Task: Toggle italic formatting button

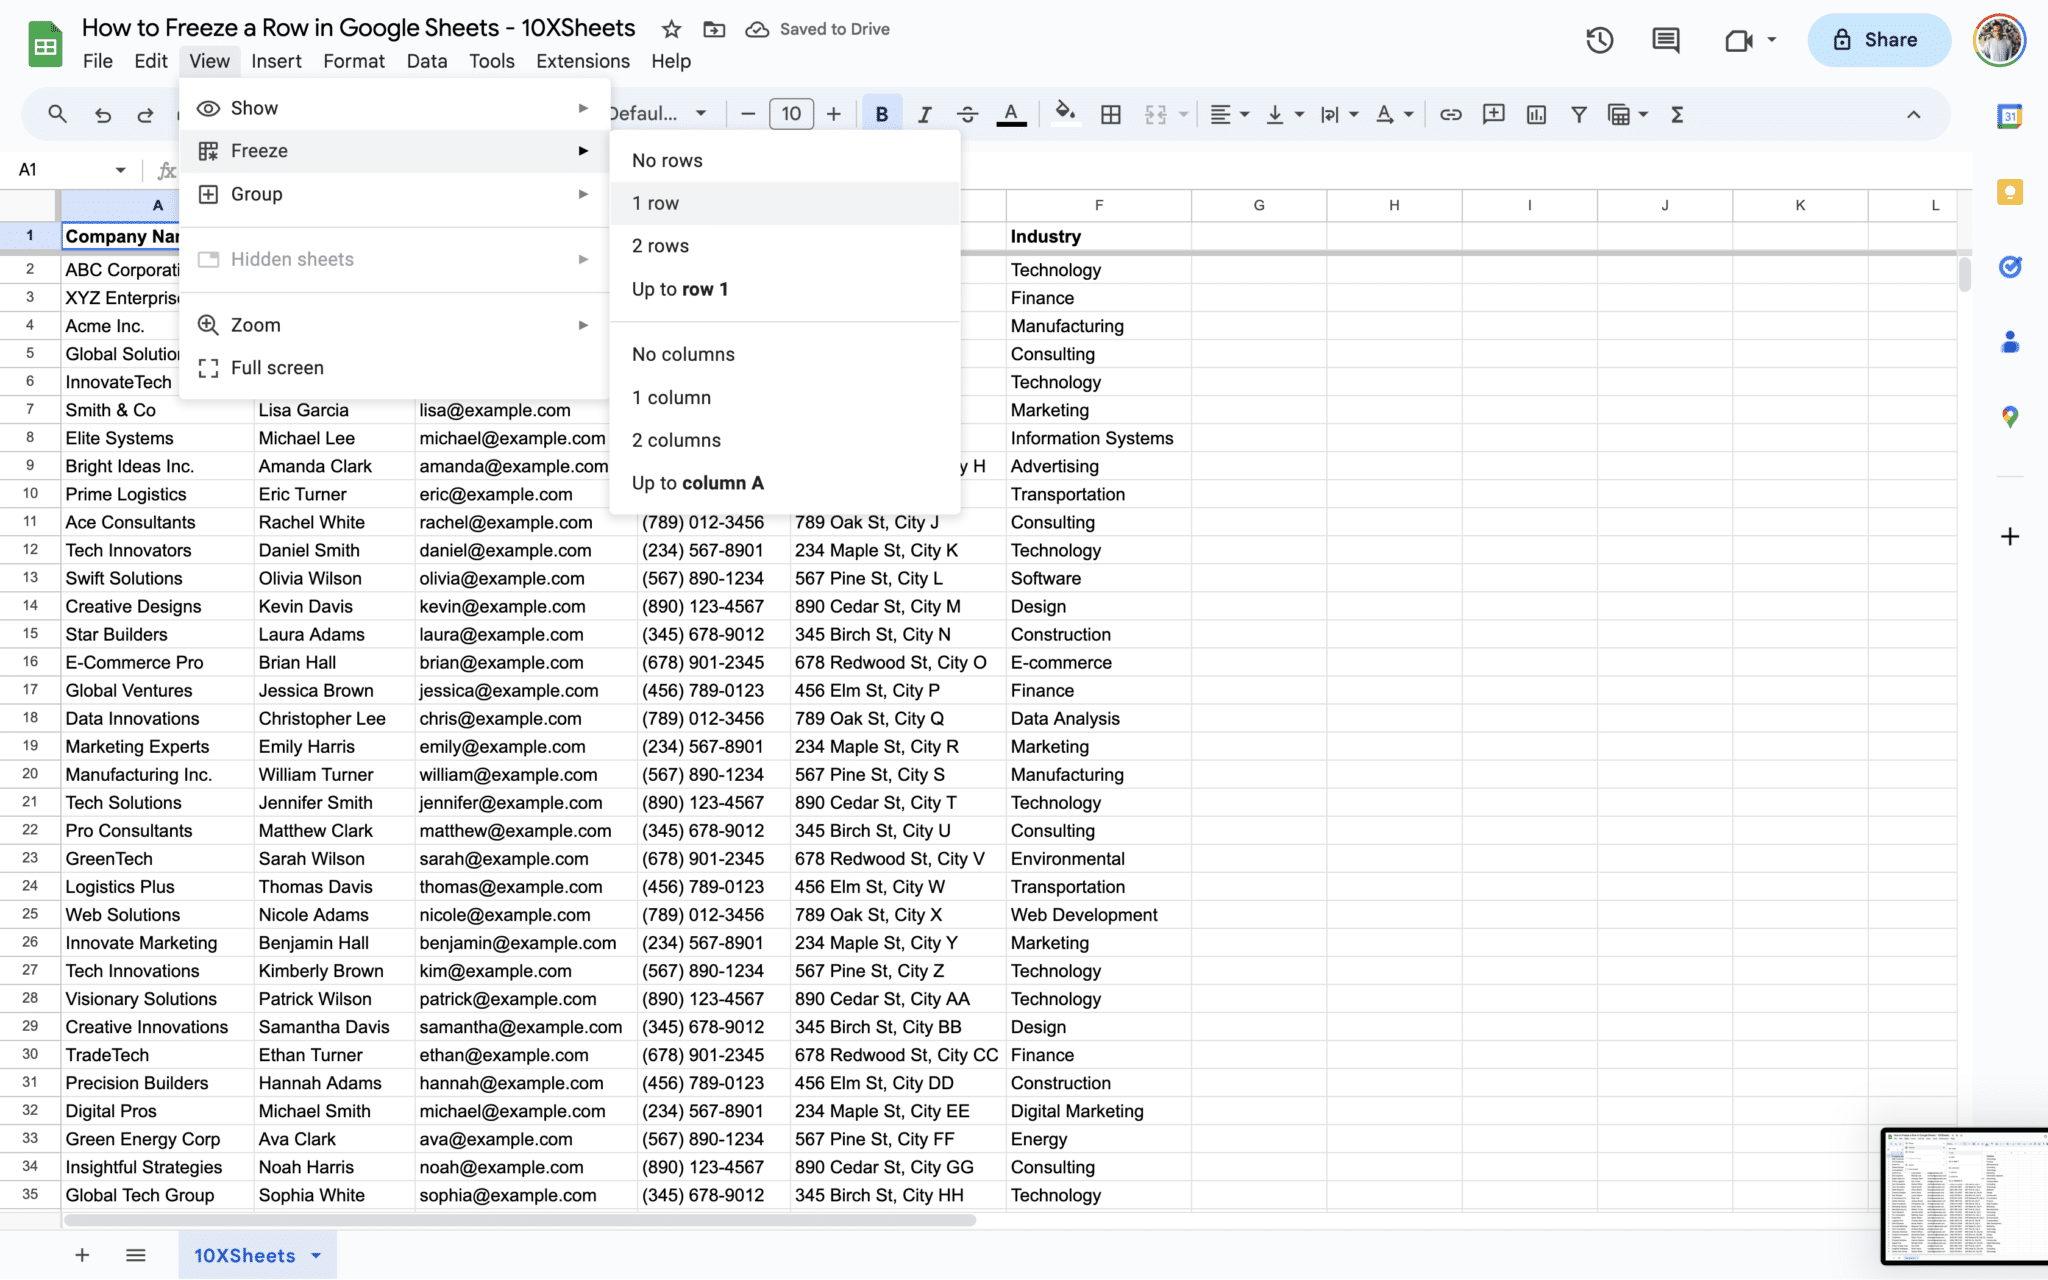Action: point(924,114)
